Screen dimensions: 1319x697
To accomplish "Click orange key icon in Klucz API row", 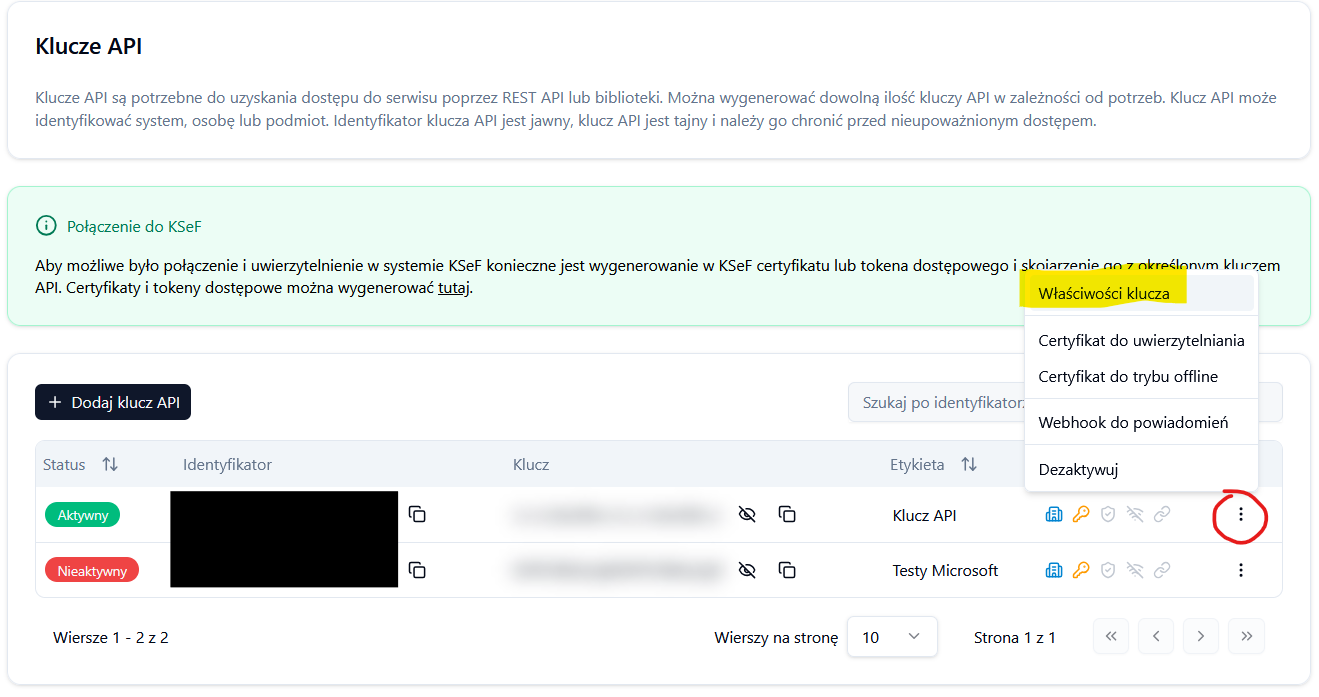I will (1080, 515).
